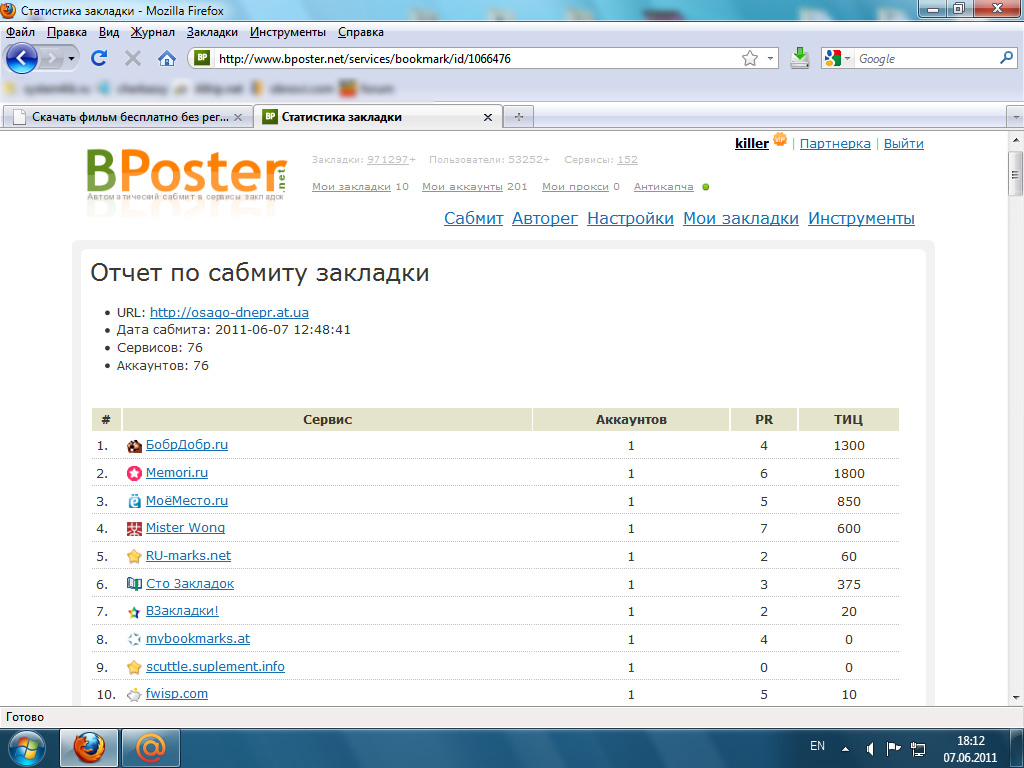The height and width of the screenshot is (768, 1024).
Task: Open the Mail.ru agent taskbar icon
Action: (x=151, y=748)
